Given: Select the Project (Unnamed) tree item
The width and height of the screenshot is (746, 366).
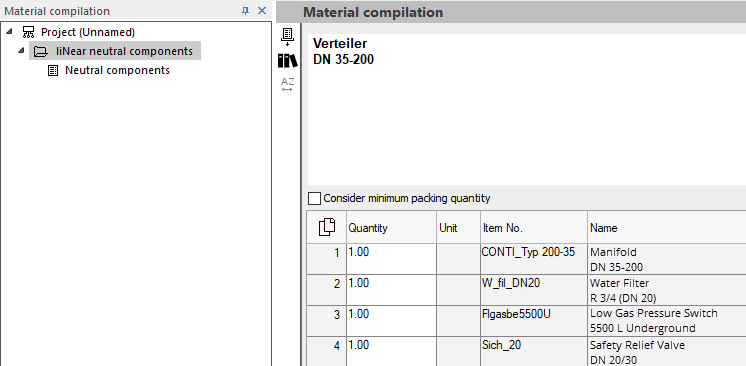Looking at the screenshot, I should pyautogui.click(x=88, y=32).
